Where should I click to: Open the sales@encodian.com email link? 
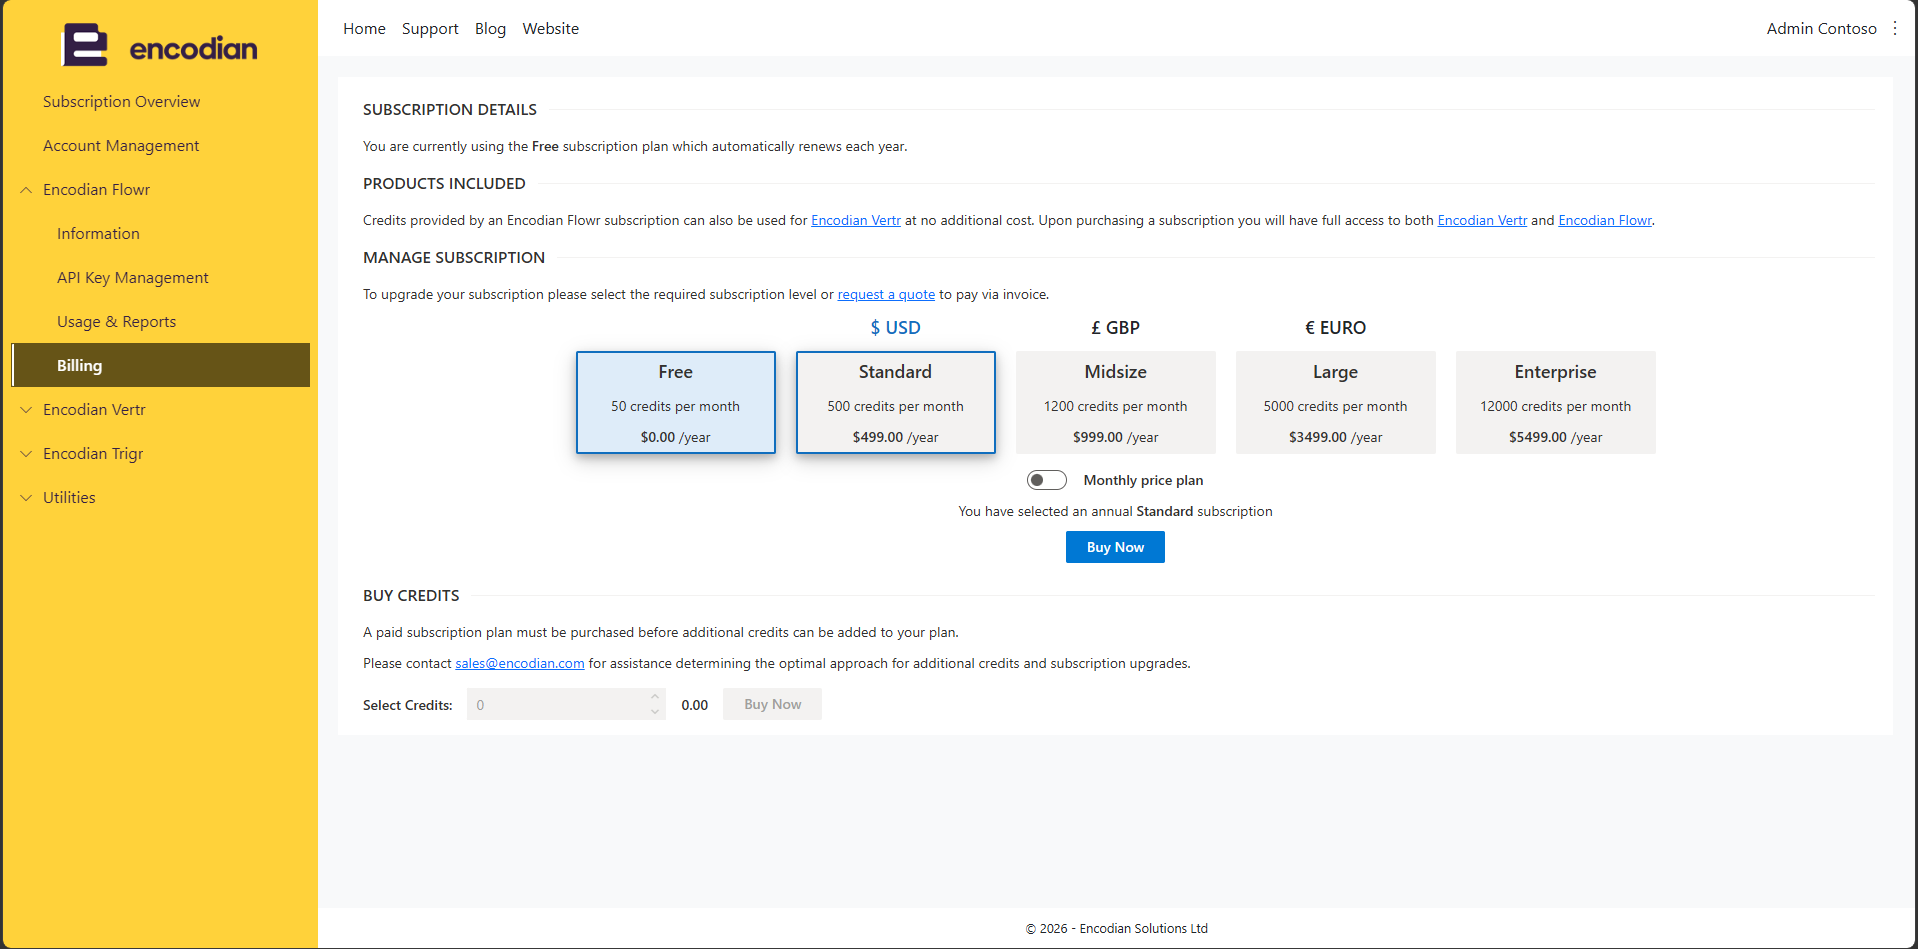(520, 664)
